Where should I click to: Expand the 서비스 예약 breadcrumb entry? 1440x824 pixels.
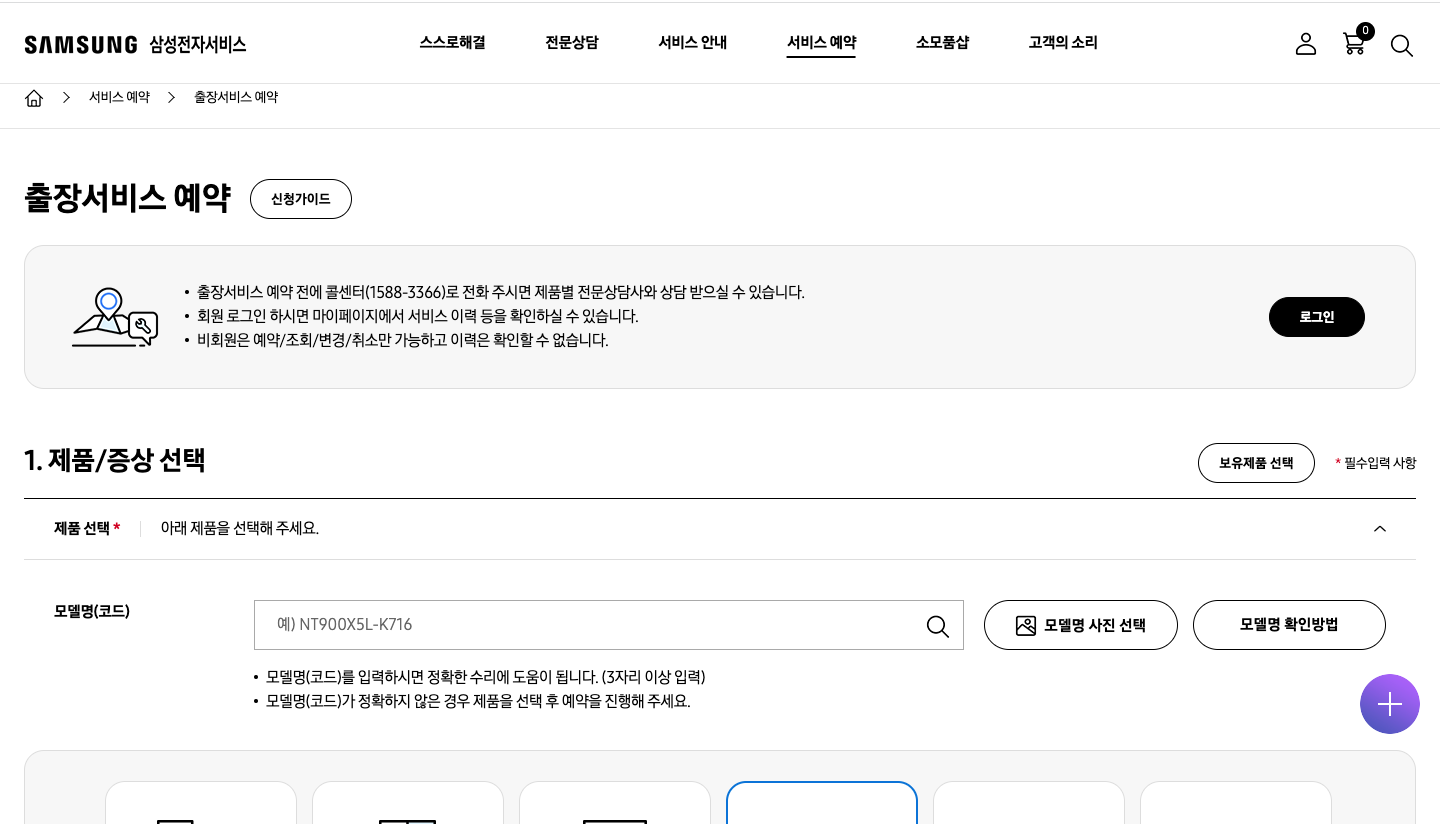tap(119, 97)
